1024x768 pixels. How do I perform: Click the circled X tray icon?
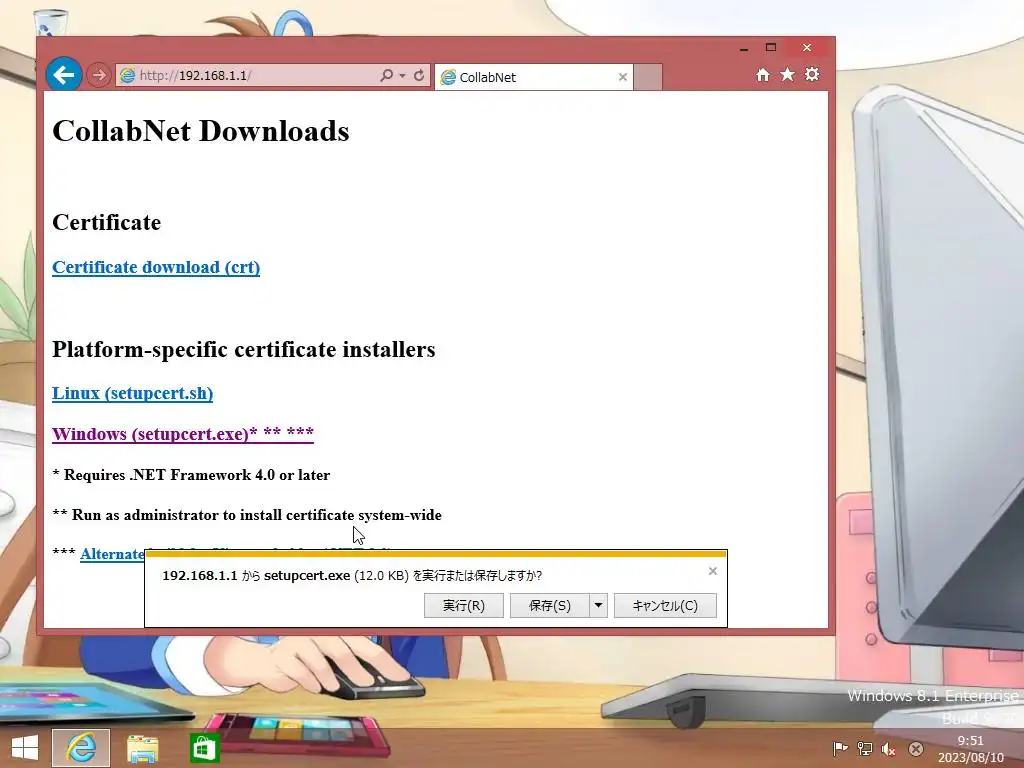(x=916, y=748)
